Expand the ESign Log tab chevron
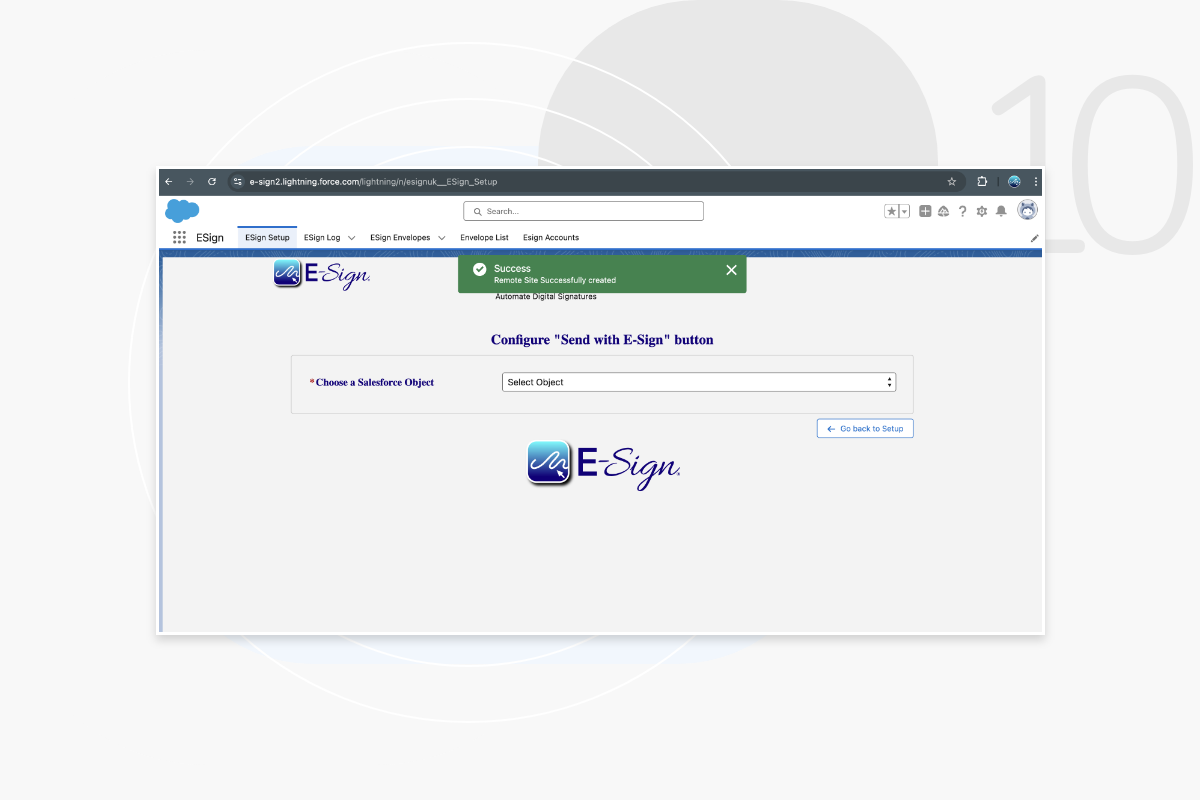The height and width of the screenshot is (800, 1200). point(351,238)
